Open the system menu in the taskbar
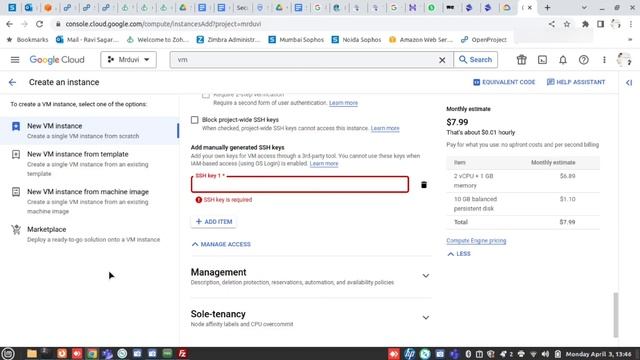 click(8, 353)
